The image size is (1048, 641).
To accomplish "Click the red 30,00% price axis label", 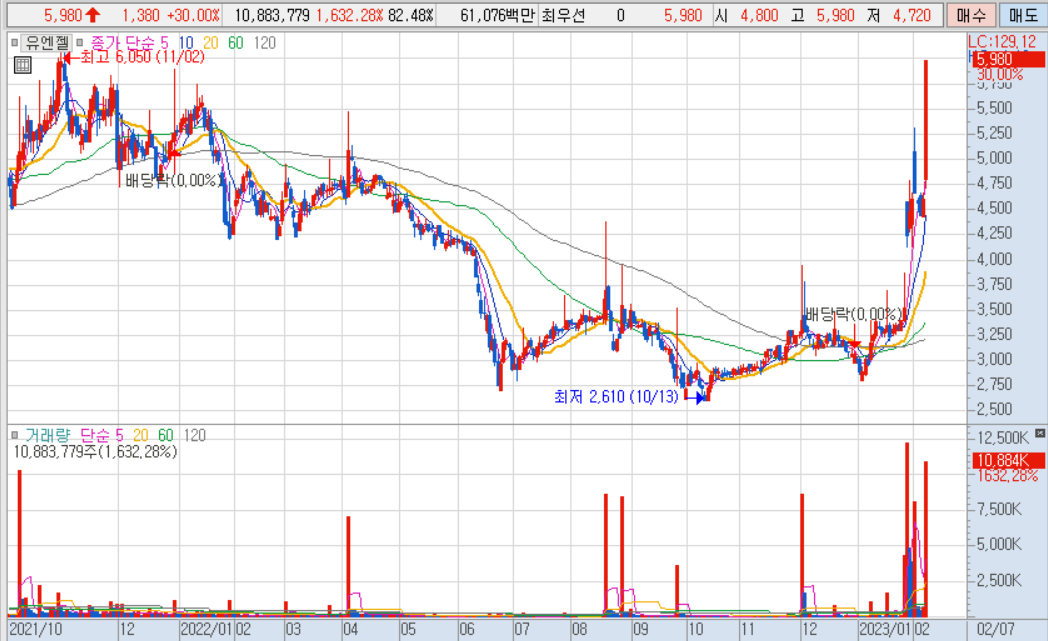I will coord(1000,74).
